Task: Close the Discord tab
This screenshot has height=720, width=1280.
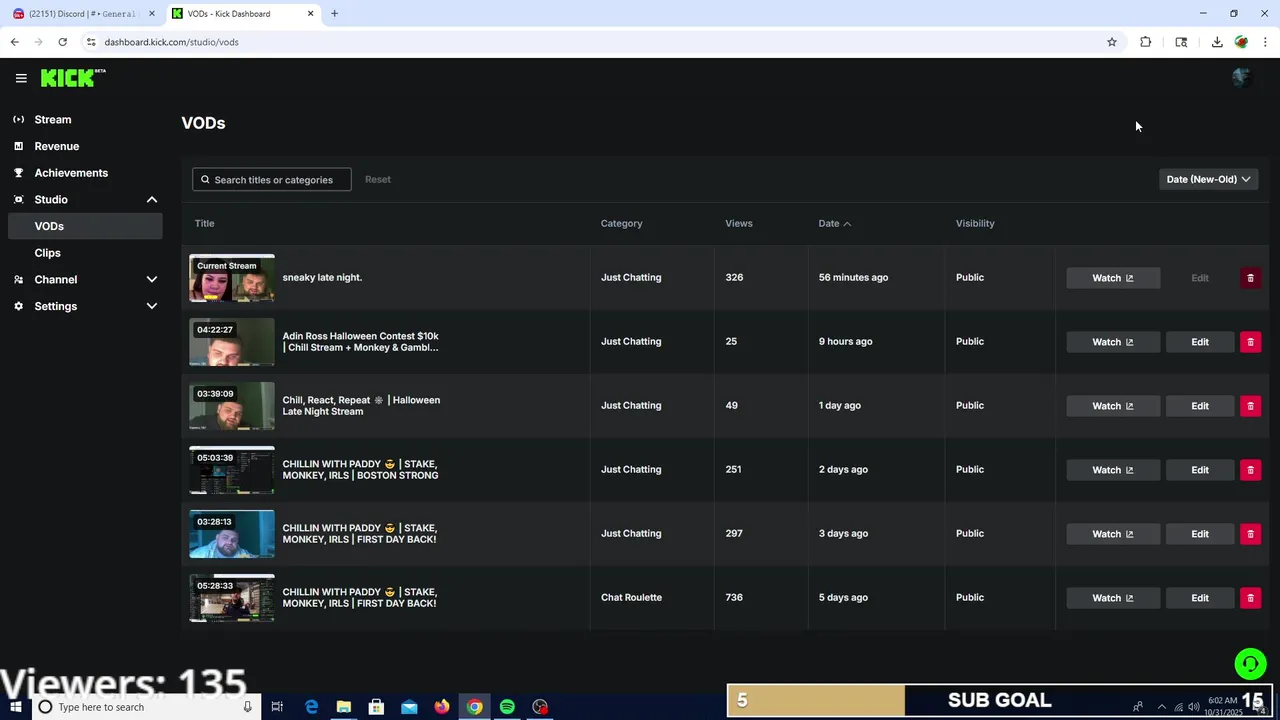Action: click(152, 14)
